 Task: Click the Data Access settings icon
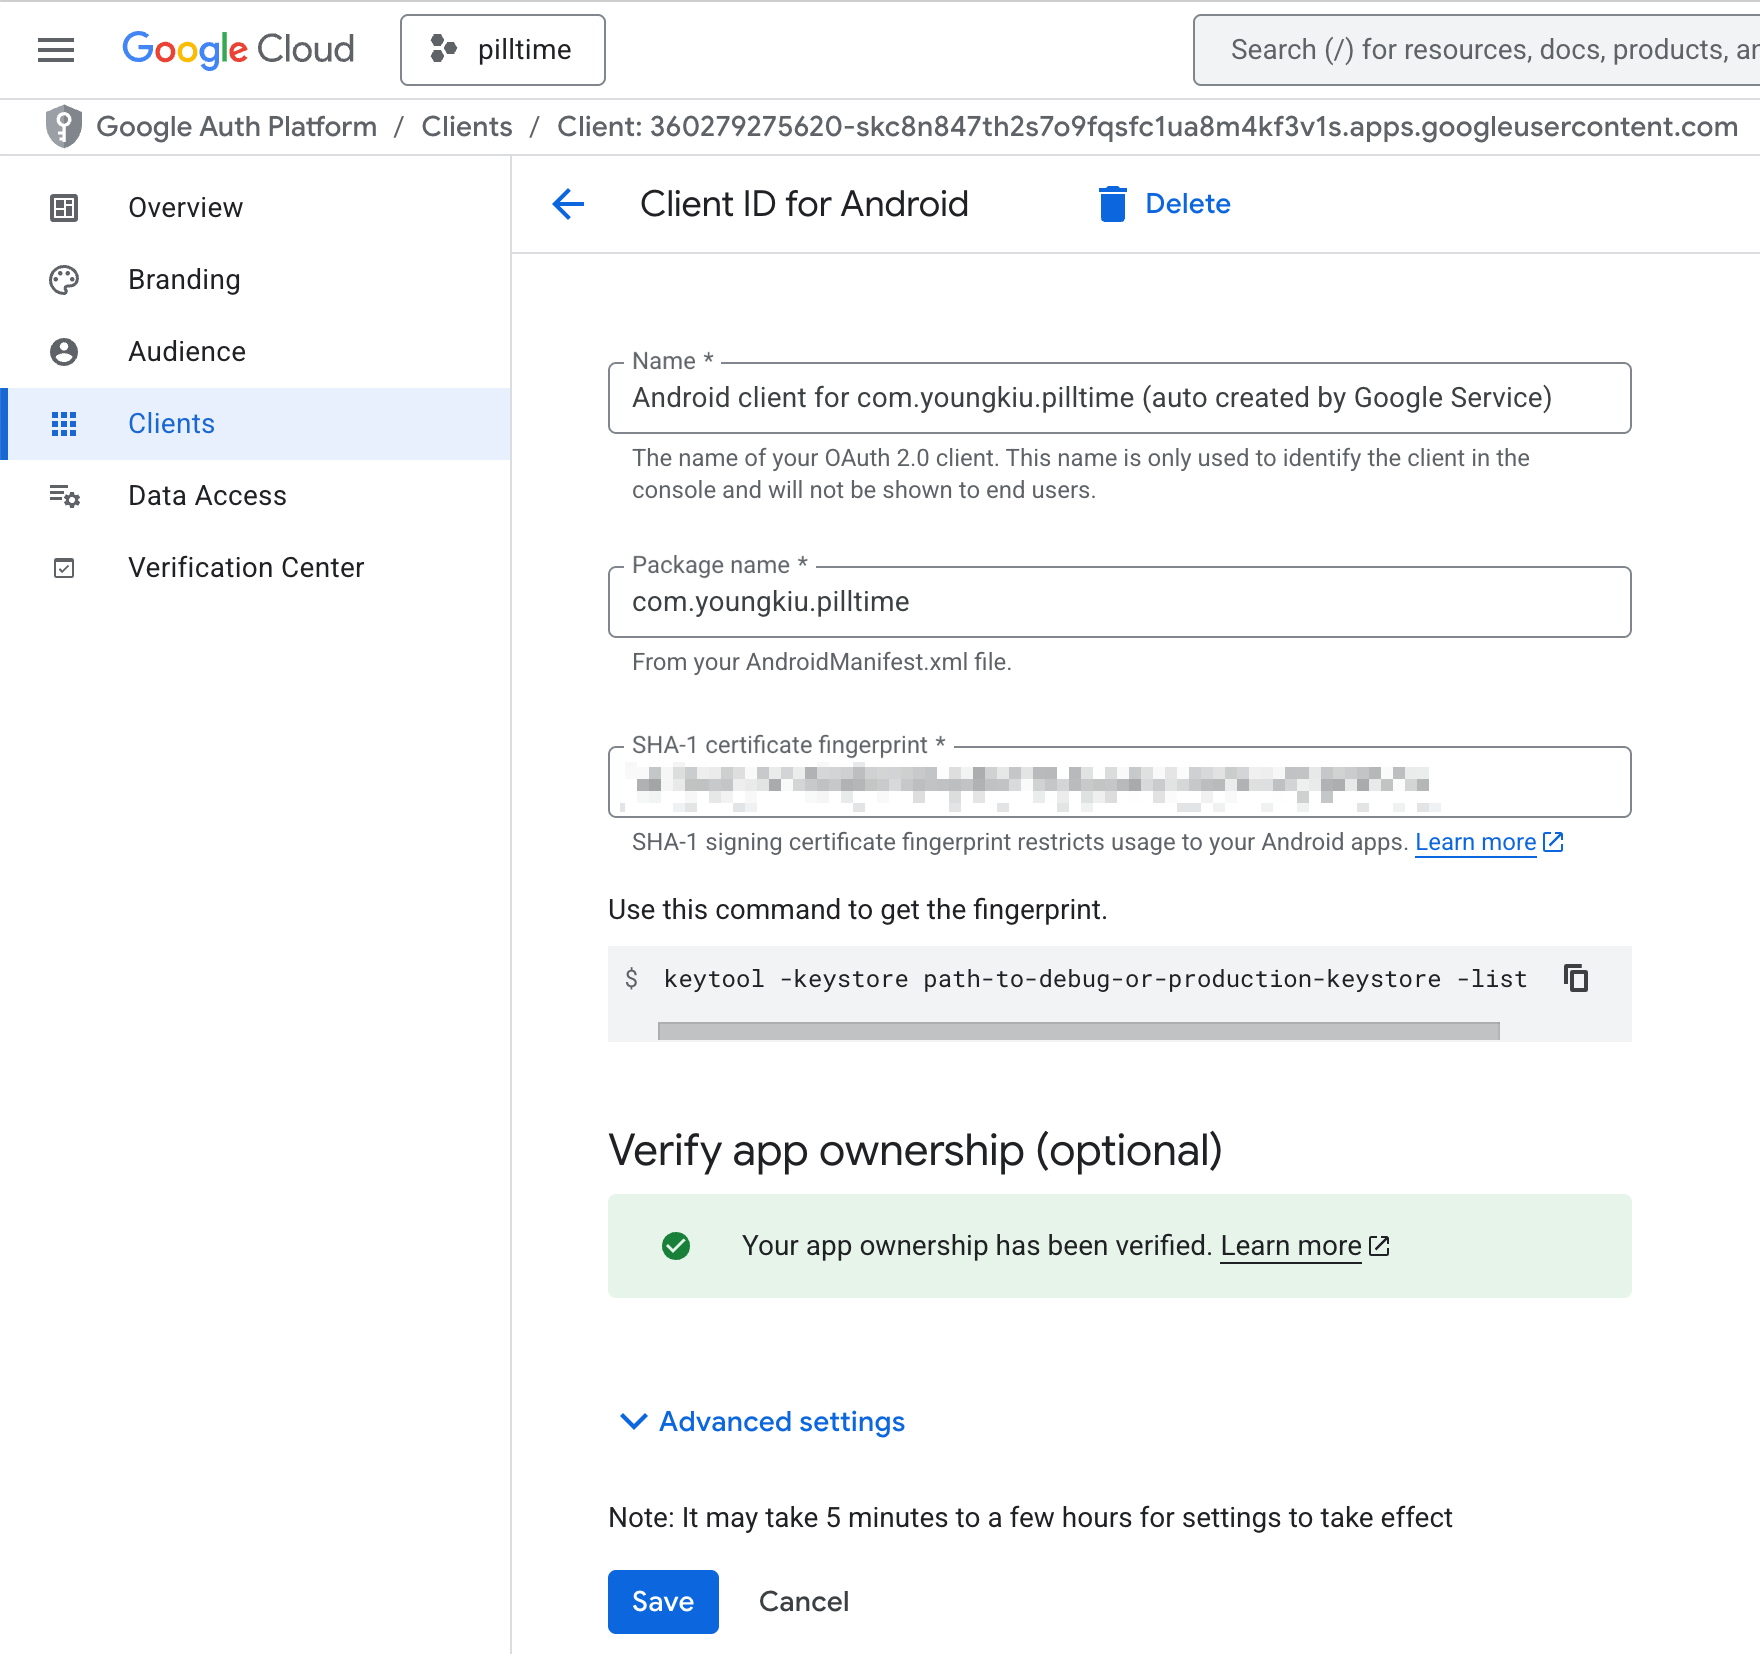(64, 496)
